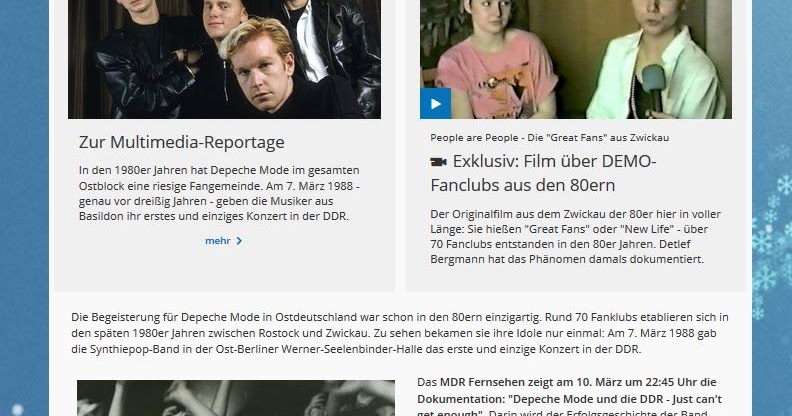Image resolution: width=792 pixels, height=416 pixels.
Task: Click the empty area below the mehr link
Action: click(224, 270)
